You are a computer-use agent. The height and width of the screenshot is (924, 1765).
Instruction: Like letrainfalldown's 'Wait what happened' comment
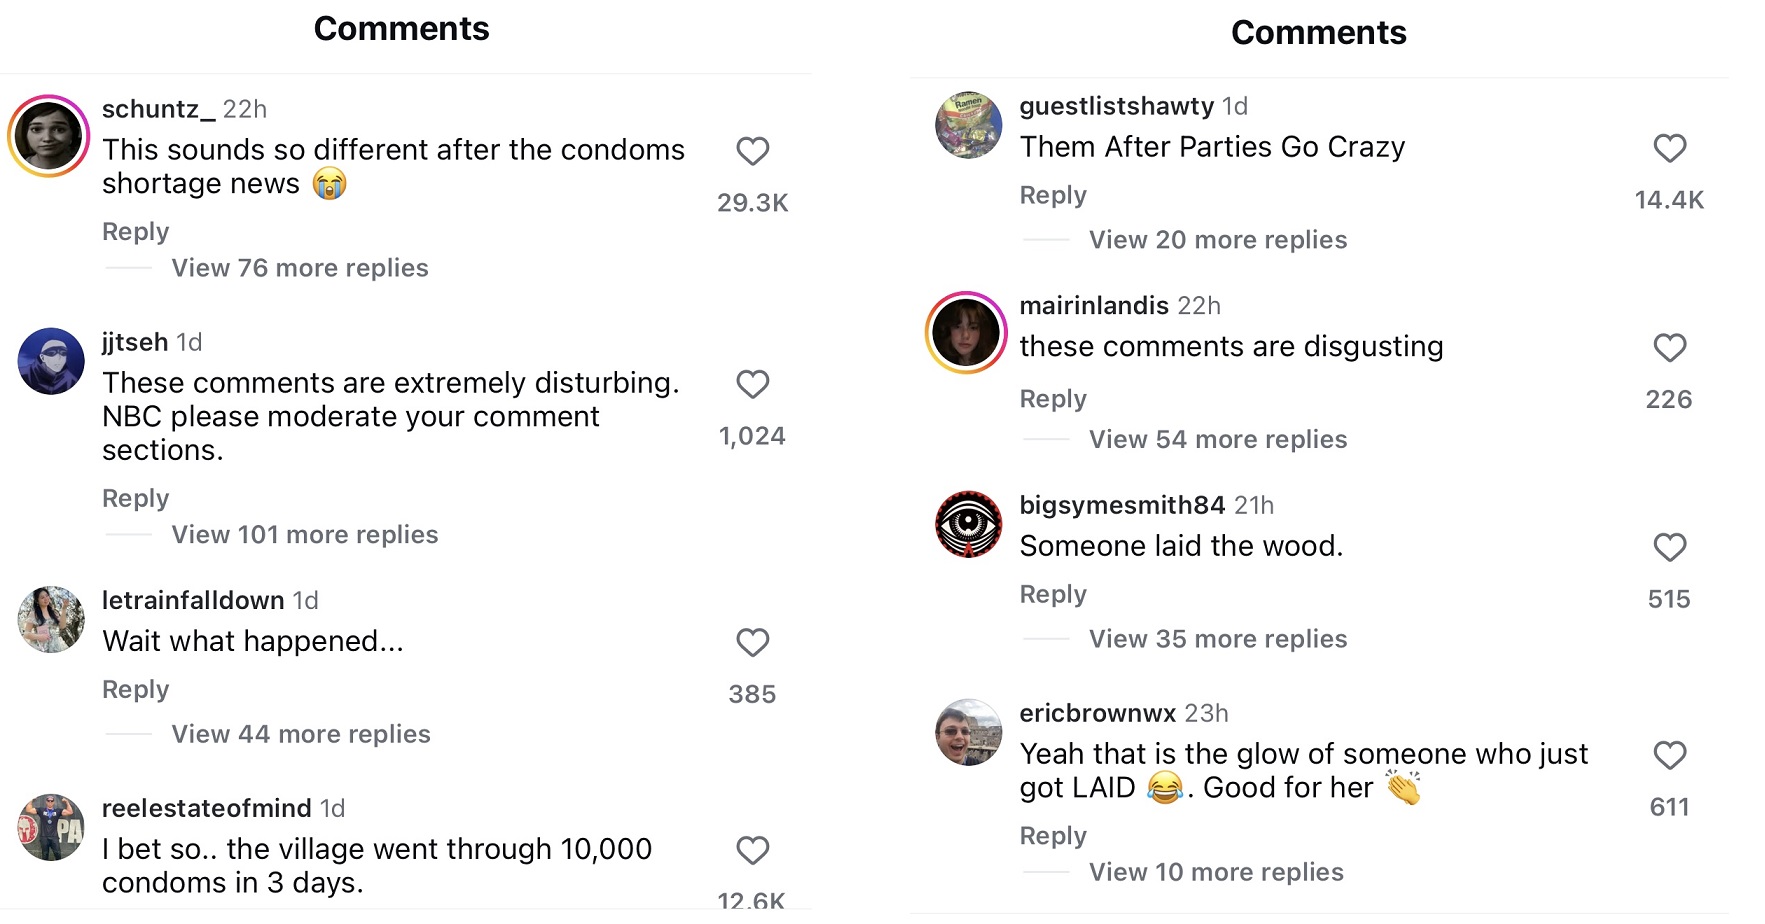tap(752, 642)
